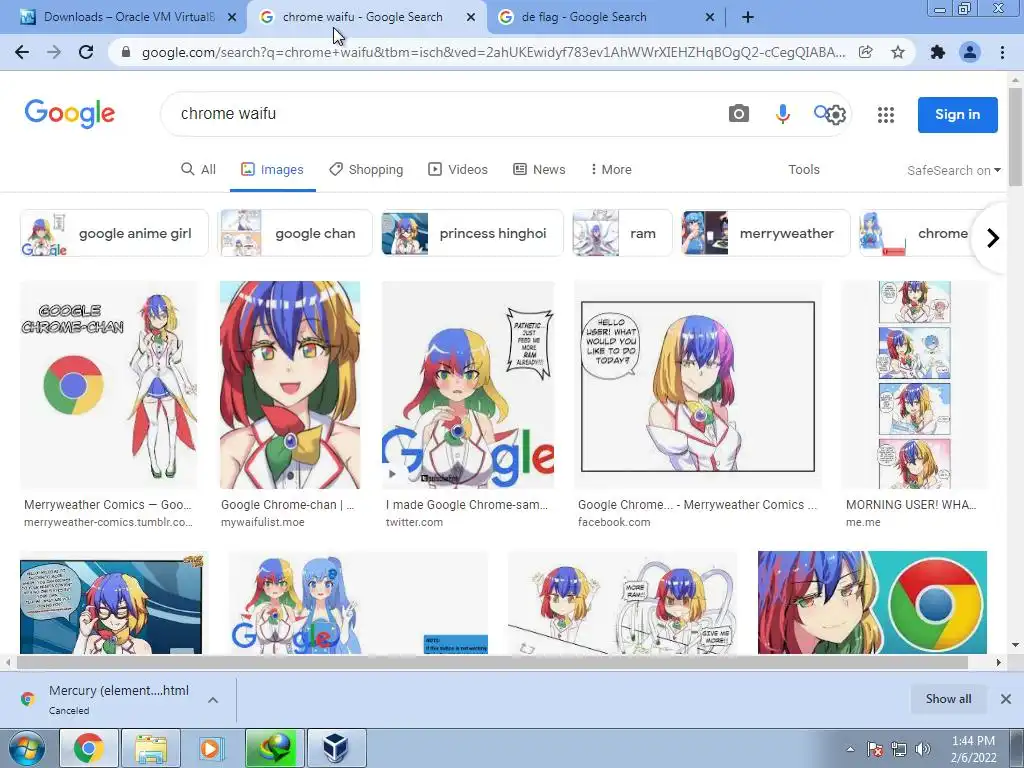Switch to Shopping results
The image size is (1024, 768).
pyautogui.click(x=366, y=169)
